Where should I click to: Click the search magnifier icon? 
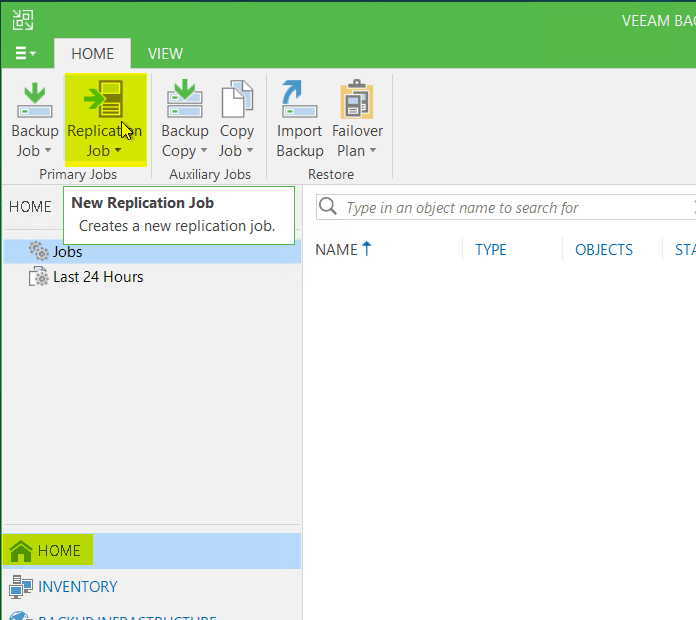click(328, 206)
